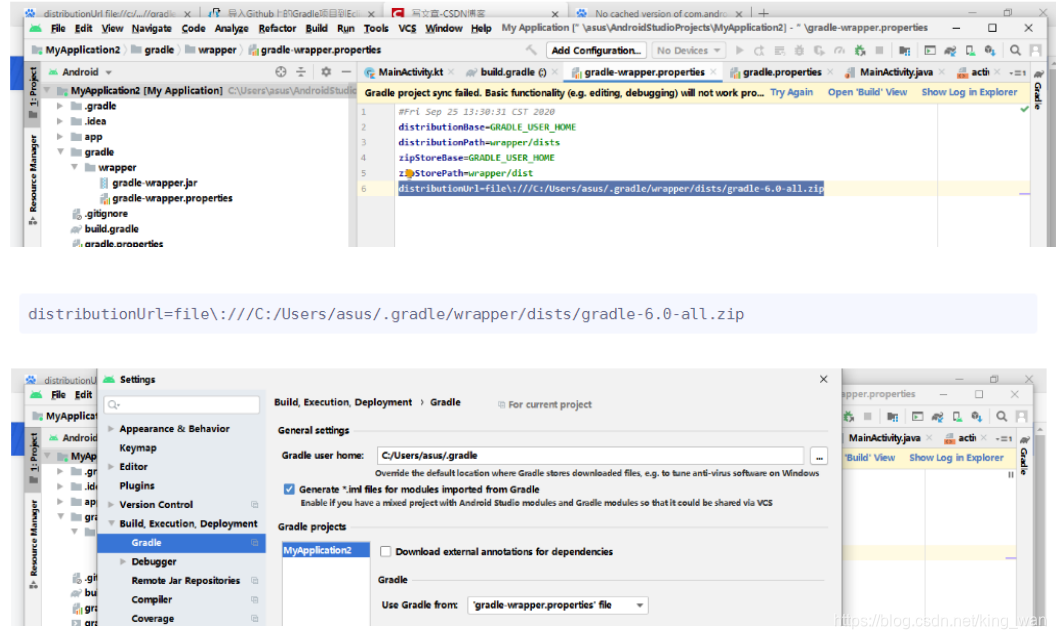This screenshot has width=1056, height=639.
Task: Toggle Gradle tool window stripe, upper IDE
Action: click(1038, 90)
